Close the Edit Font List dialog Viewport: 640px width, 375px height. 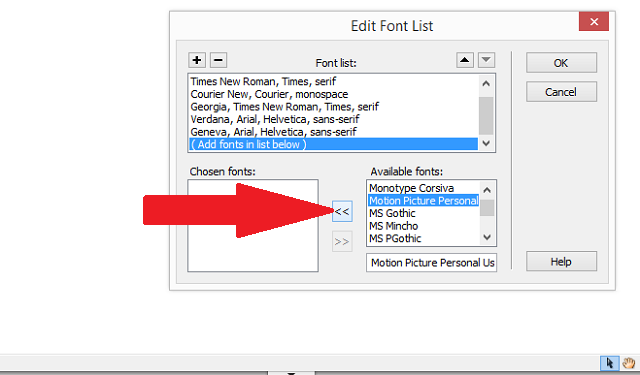[594, 22]
